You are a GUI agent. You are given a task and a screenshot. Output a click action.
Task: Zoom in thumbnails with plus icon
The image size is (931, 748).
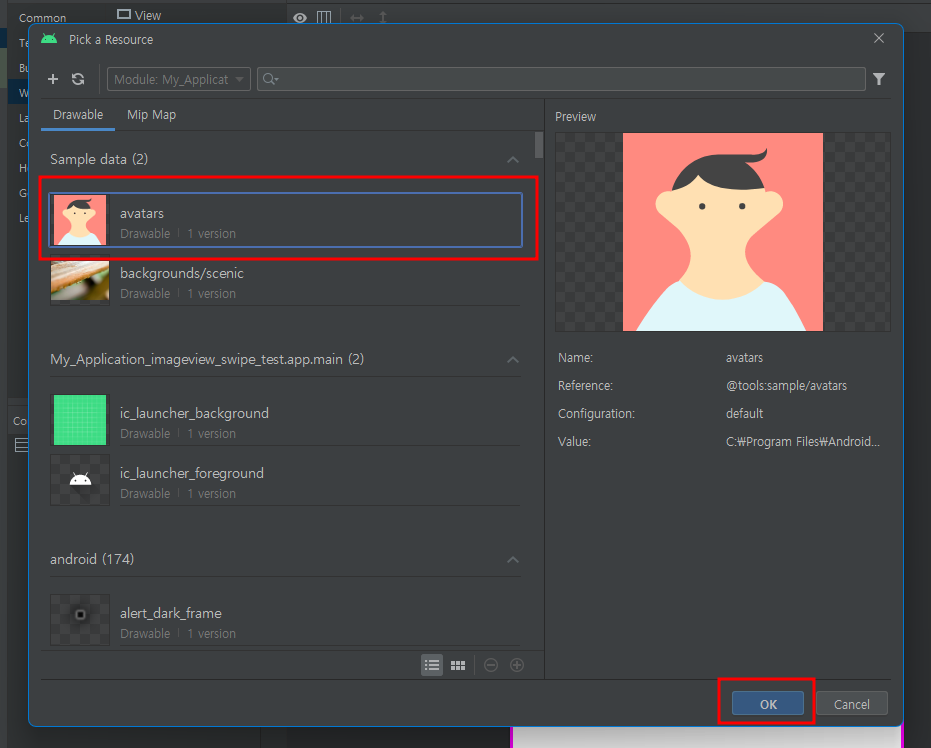(517, 665)
